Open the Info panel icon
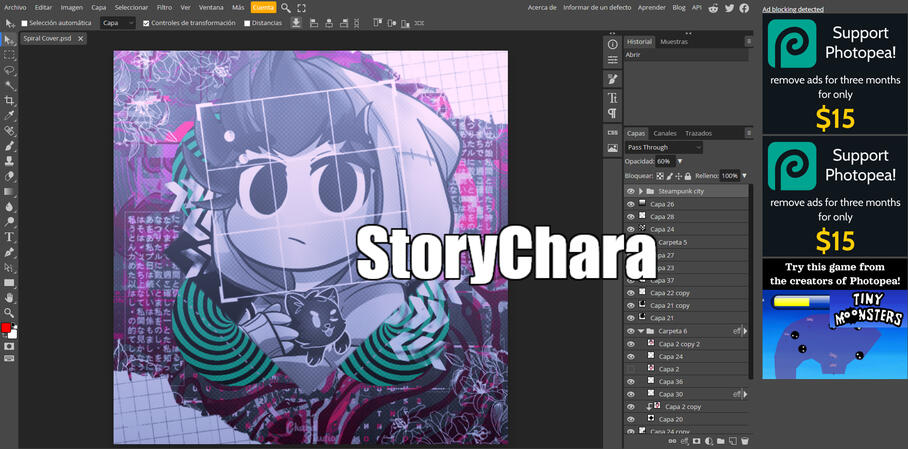The height and width of the screenshot is (449, 908). (x=612, y=44)
